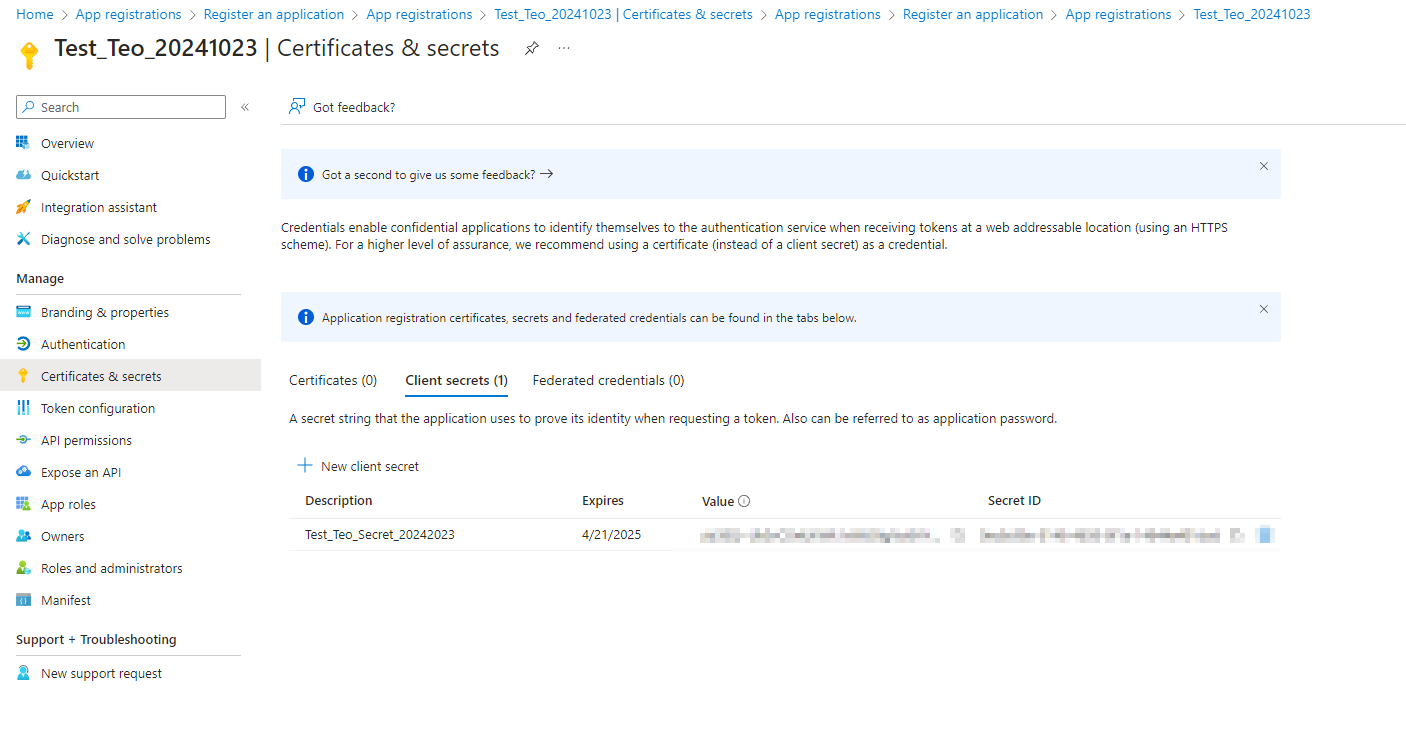Click the sidebar Search box
Image resolution: width=1406 pixels, height=737 pixels.
point(121,107)
